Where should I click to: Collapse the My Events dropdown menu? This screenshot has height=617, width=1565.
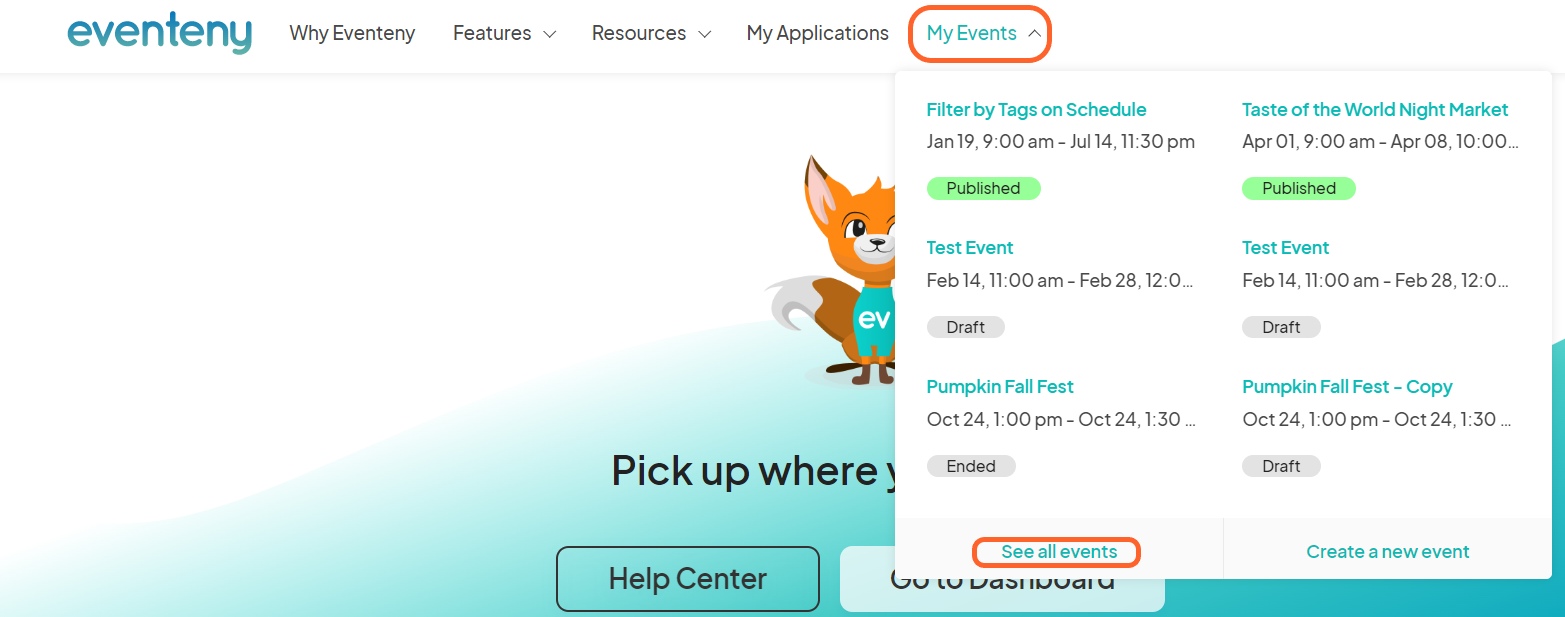point(980,34)
